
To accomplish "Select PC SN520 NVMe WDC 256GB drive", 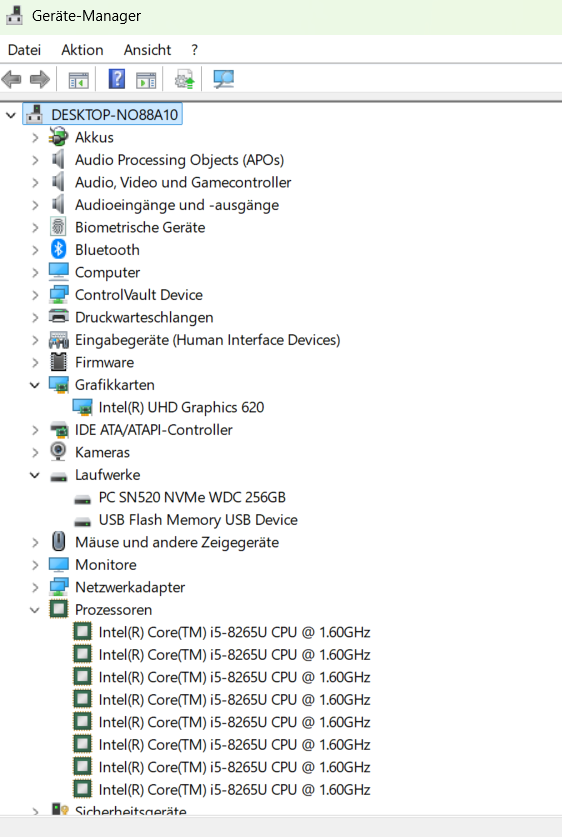I will coord(192,497).
